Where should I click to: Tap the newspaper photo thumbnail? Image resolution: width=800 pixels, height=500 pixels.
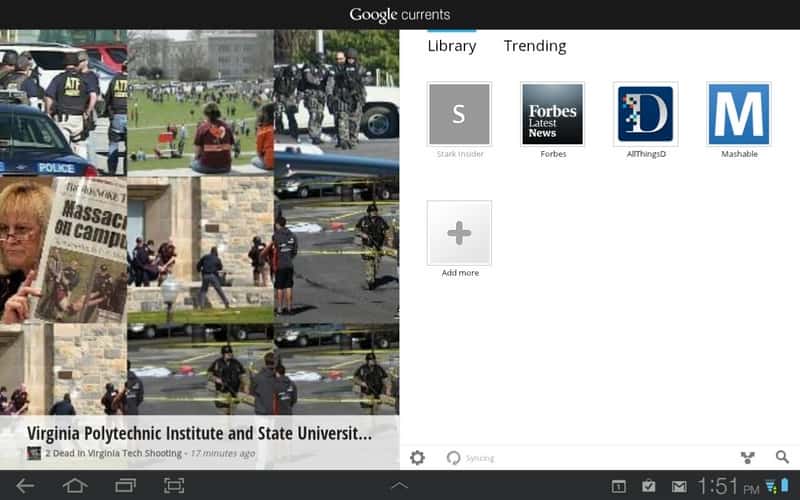(x=82, y=250)
